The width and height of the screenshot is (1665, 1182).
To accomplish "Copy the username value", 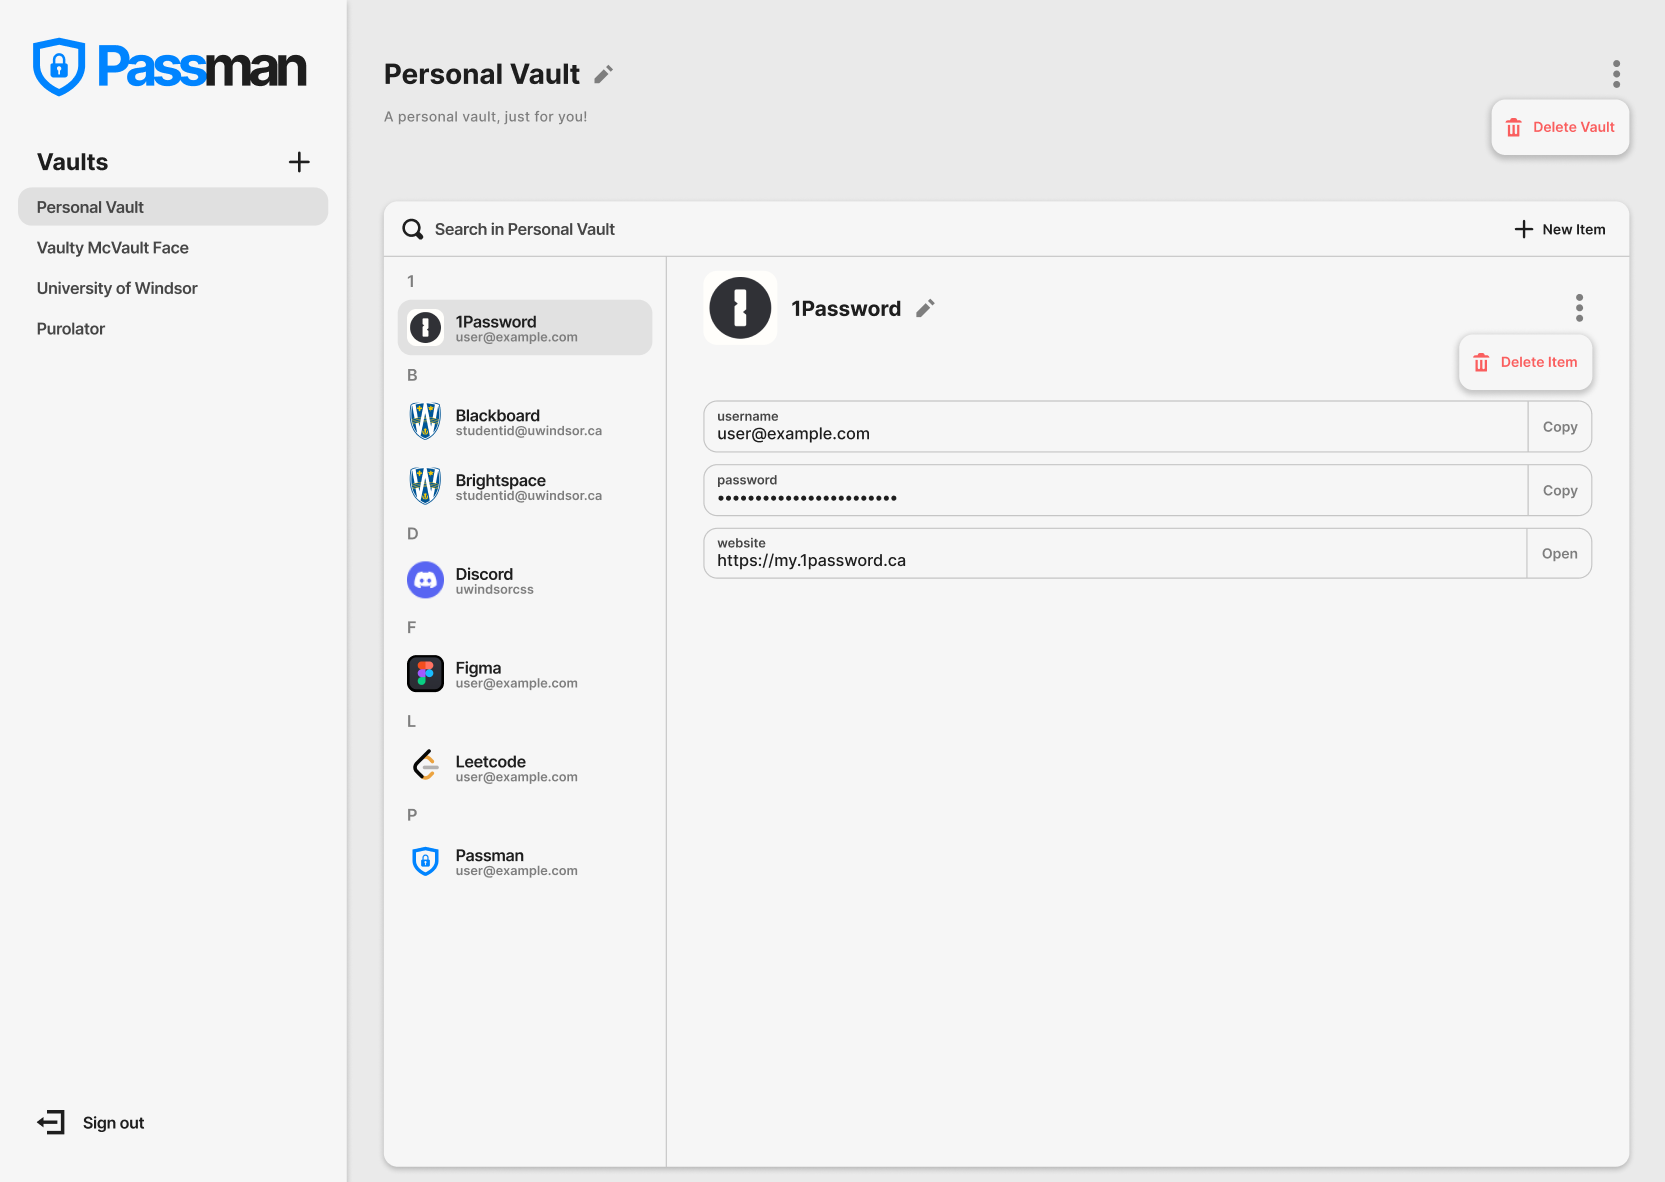I will 1559,427.
